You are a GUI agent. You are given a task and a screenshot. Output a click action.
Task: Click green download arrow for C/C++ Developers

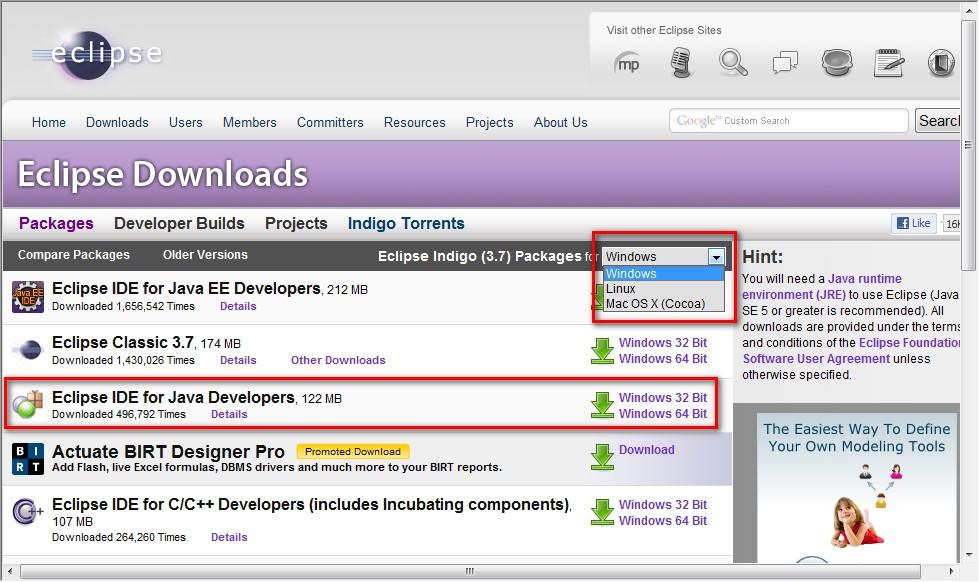pyautogui.click(x=603, y=512)
